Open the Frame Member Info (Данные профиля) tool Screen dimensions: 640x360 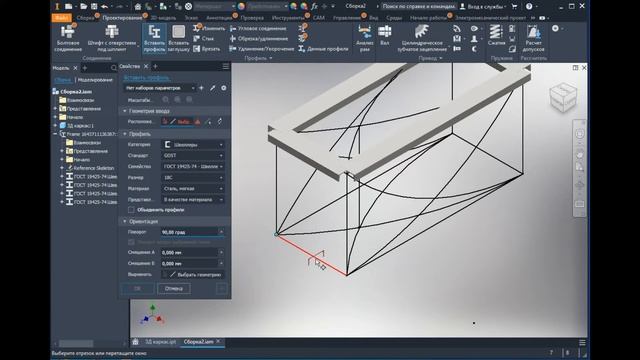(323, 49)
